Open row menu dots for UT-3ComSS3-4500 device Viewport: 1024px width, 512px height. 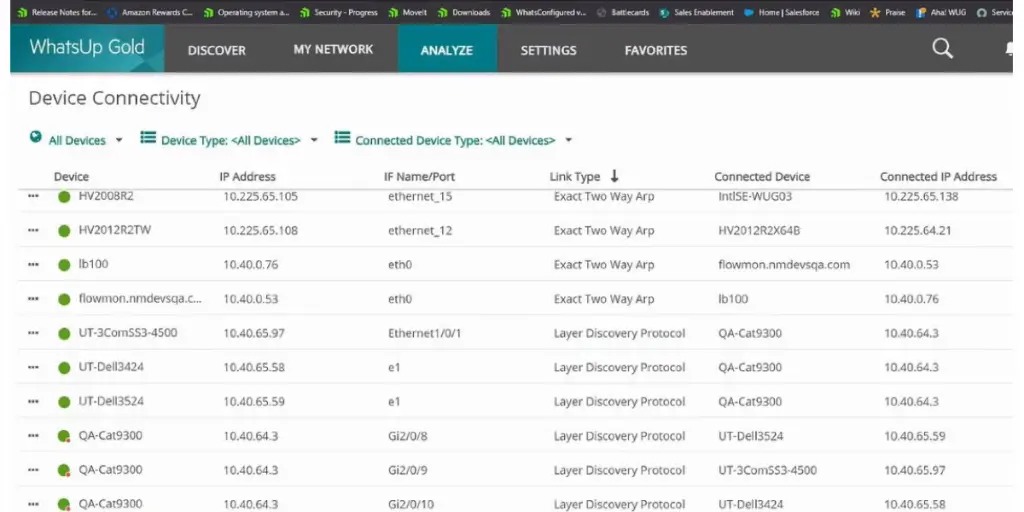33,333
